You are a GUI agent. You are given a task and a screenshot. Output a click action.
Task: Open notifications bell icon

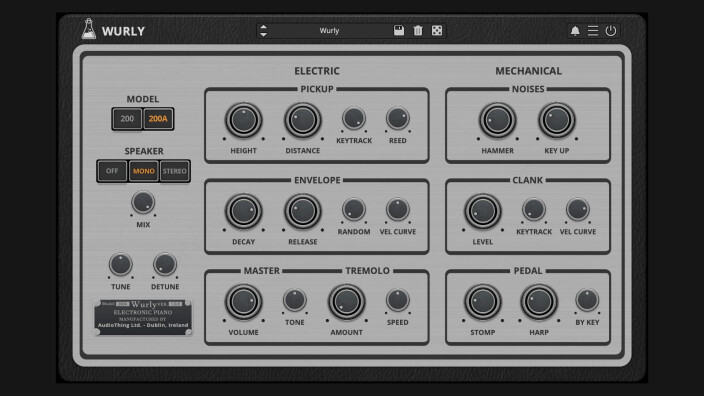coord(575,31)
